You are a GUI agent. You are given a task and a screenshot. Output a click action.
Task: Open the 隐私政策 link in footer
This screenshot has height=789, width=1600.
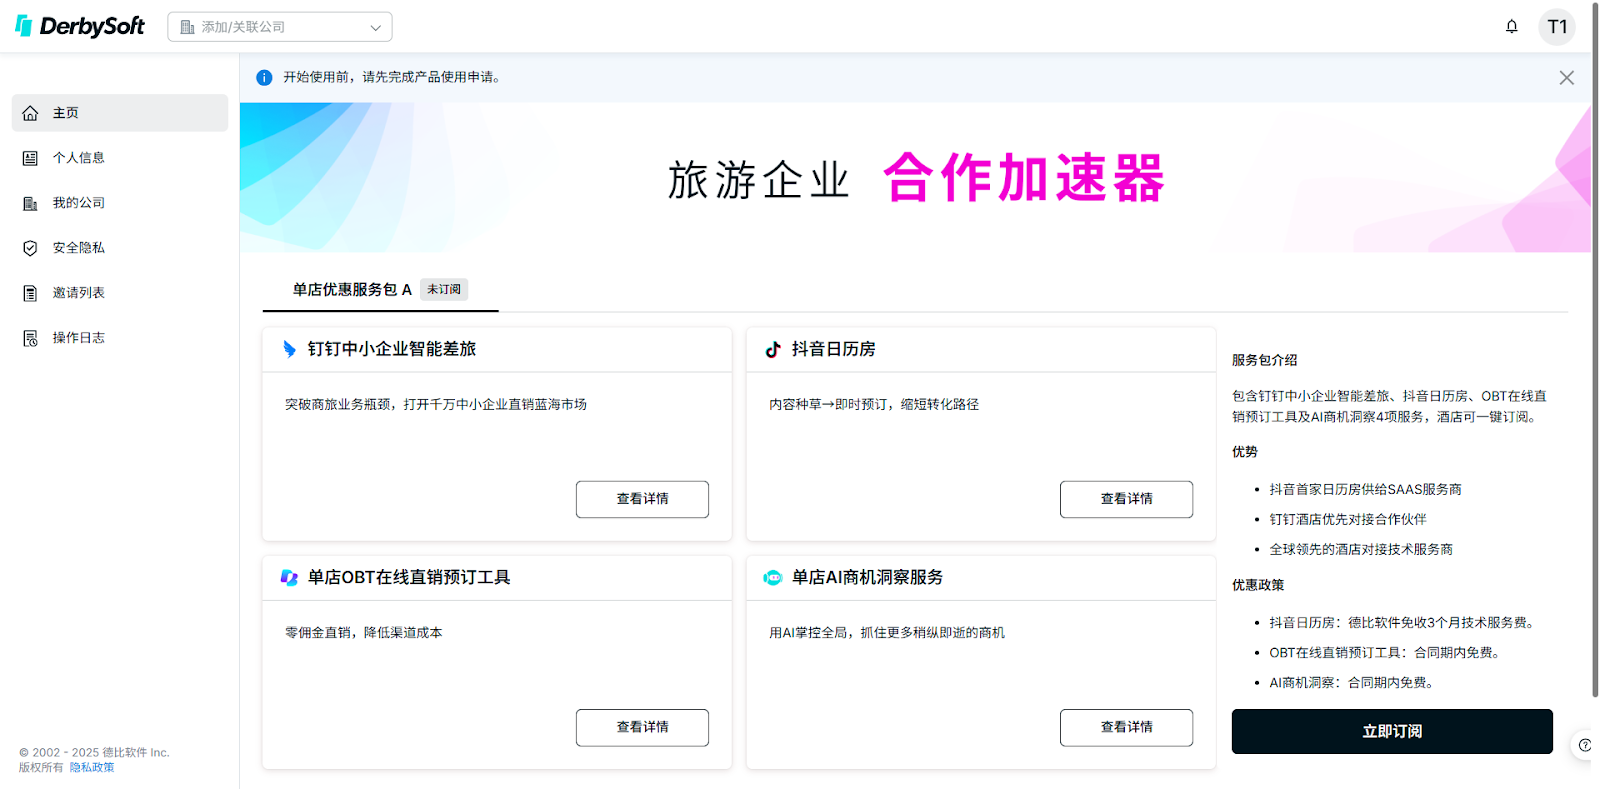tap(92, 768)
